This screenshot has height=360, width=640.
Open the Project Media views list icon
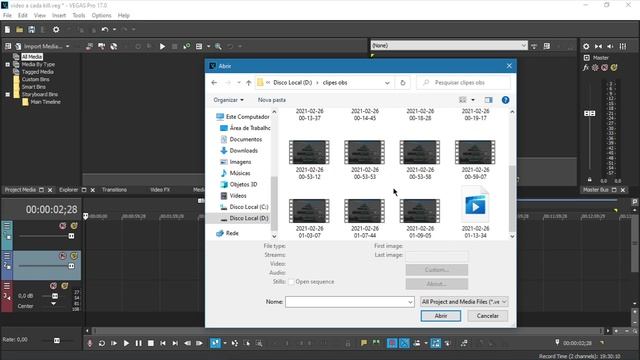click(199, 46)
